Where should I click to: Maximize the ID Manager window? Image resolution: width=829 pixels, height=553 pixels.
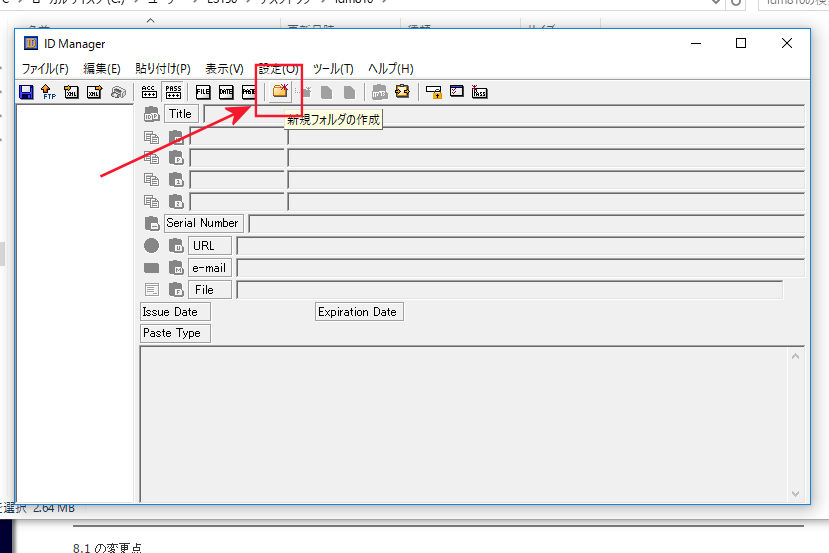pyautogui.click(x=741, y=43)
